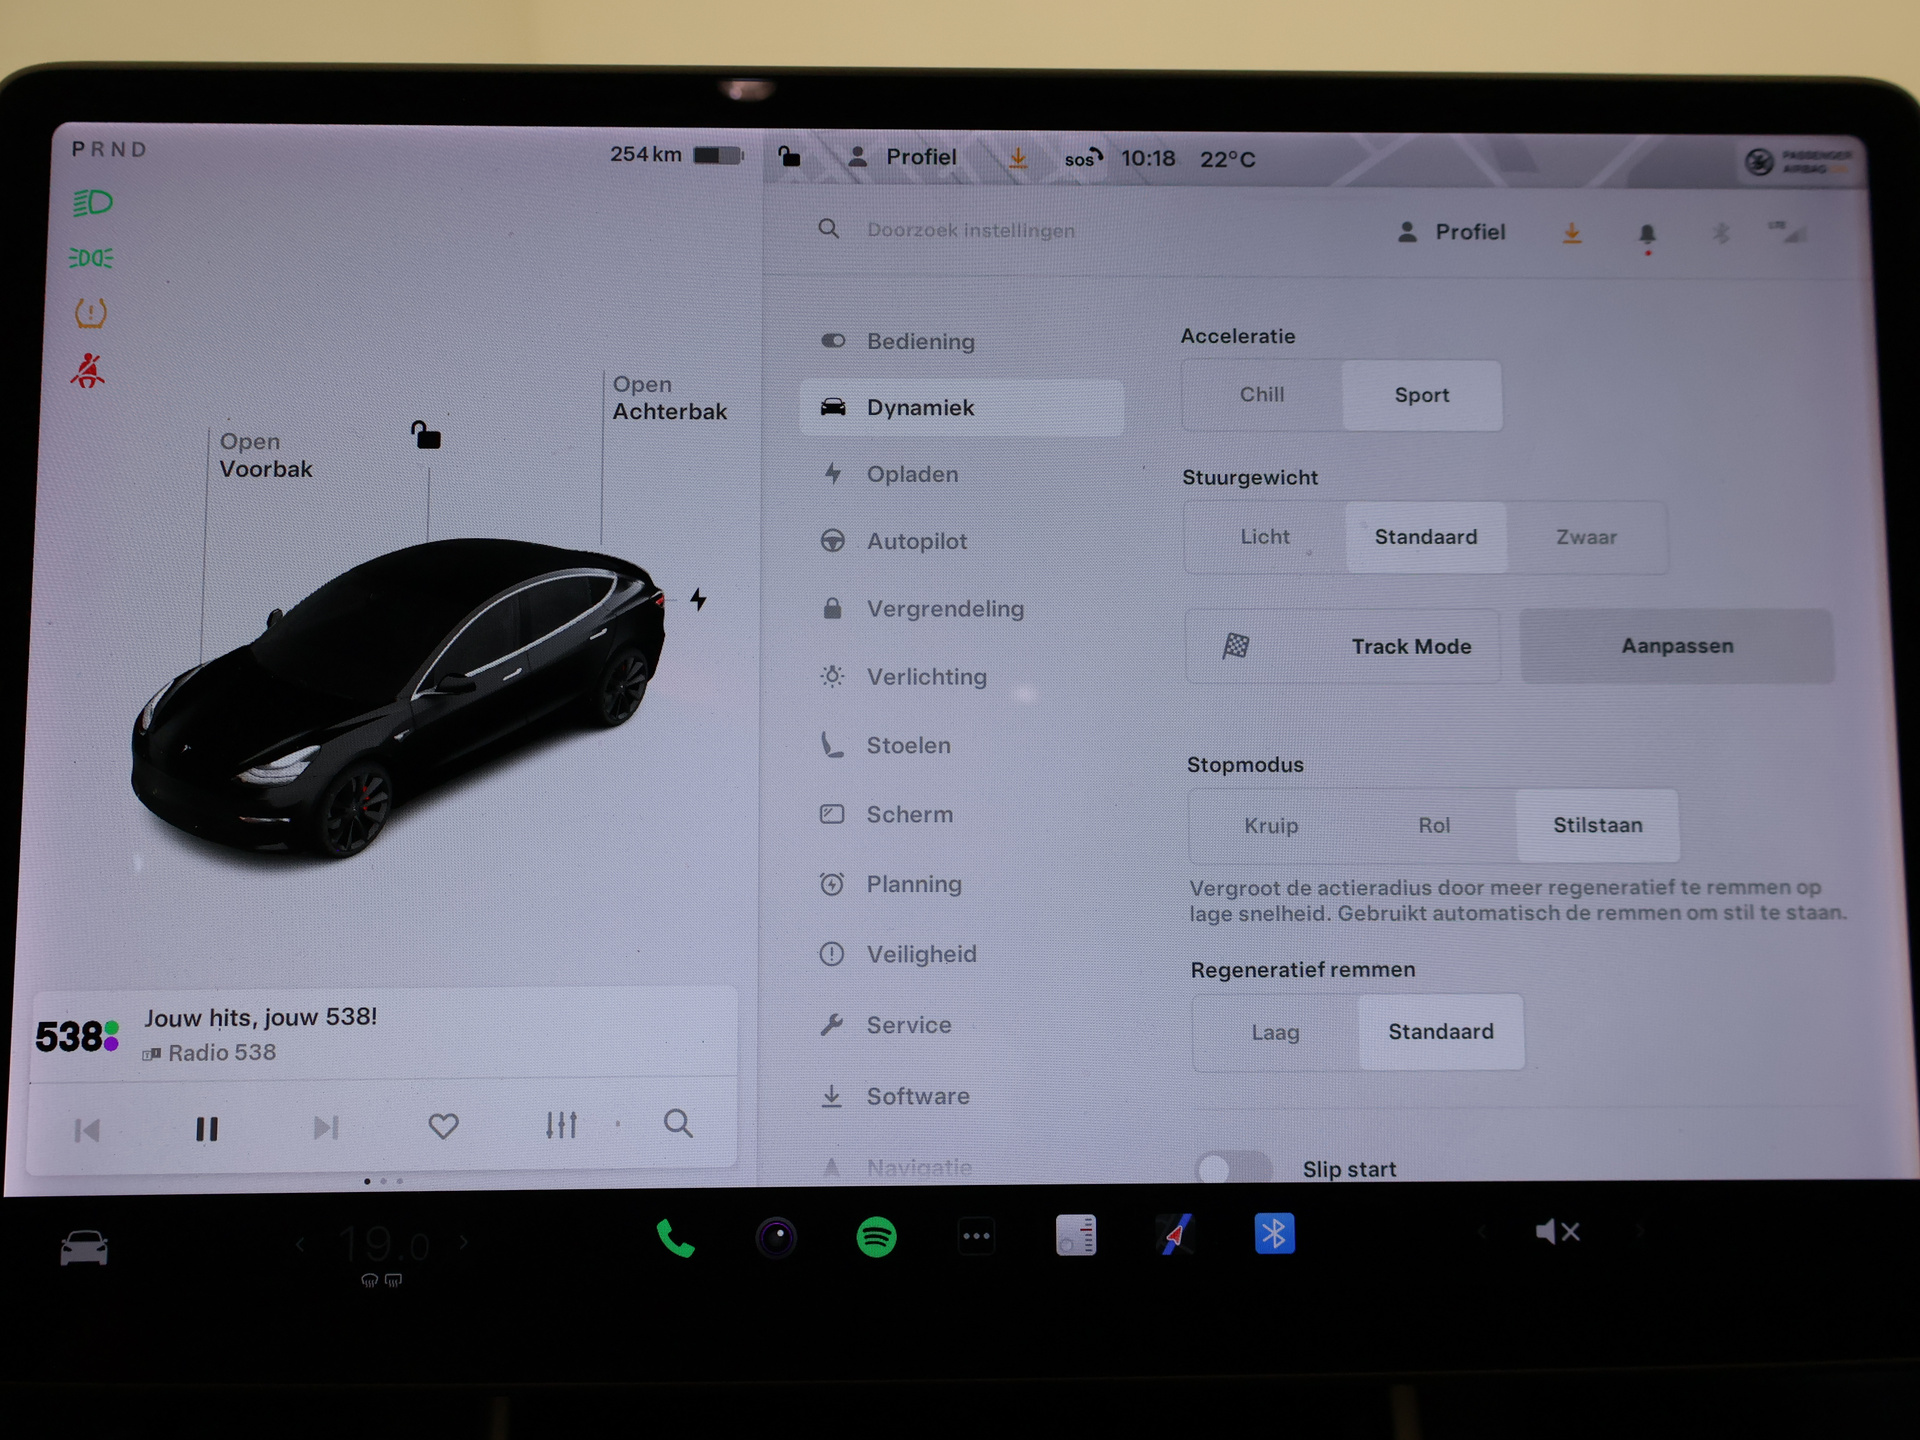Tap the padlock icon above the car
Screen dimensions: 1920x1440
(426, 435)
